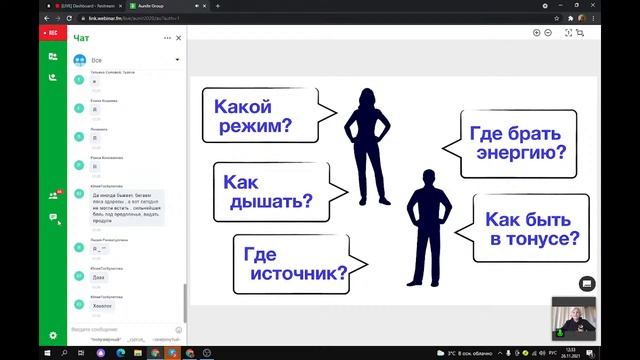Click the chat panel scrollbar
Viewport: 640px width, 360px height.
185,303
